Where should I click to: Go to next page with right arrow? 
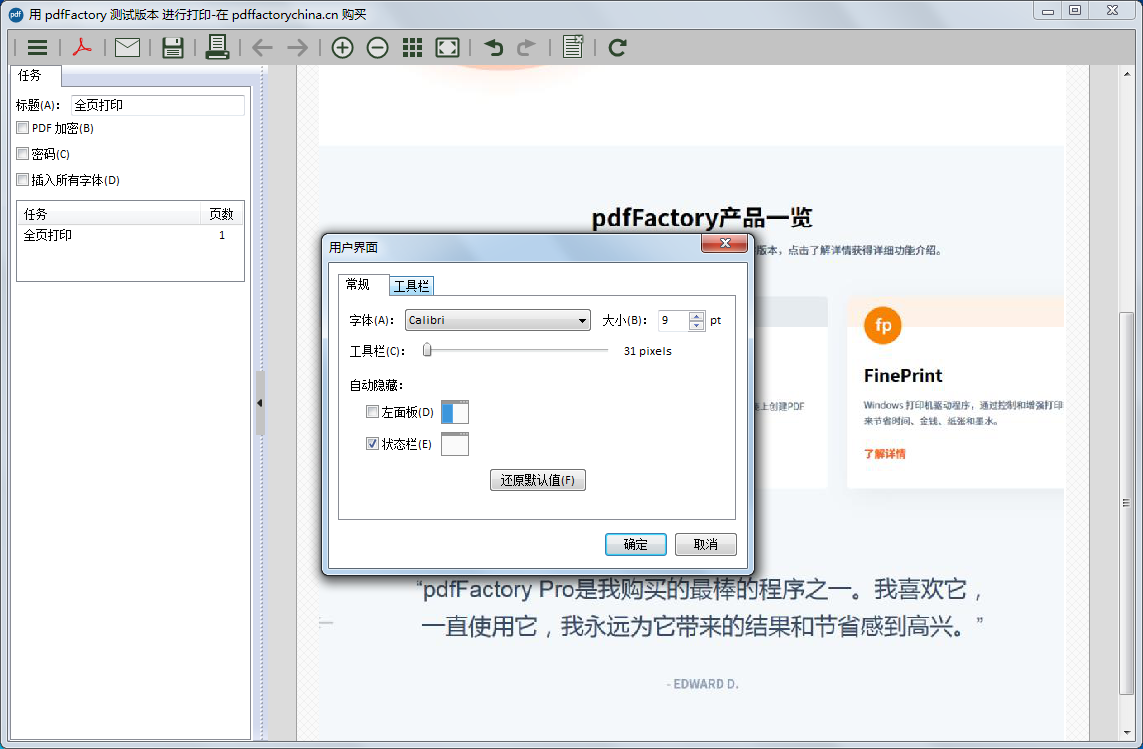pos(297,48)
